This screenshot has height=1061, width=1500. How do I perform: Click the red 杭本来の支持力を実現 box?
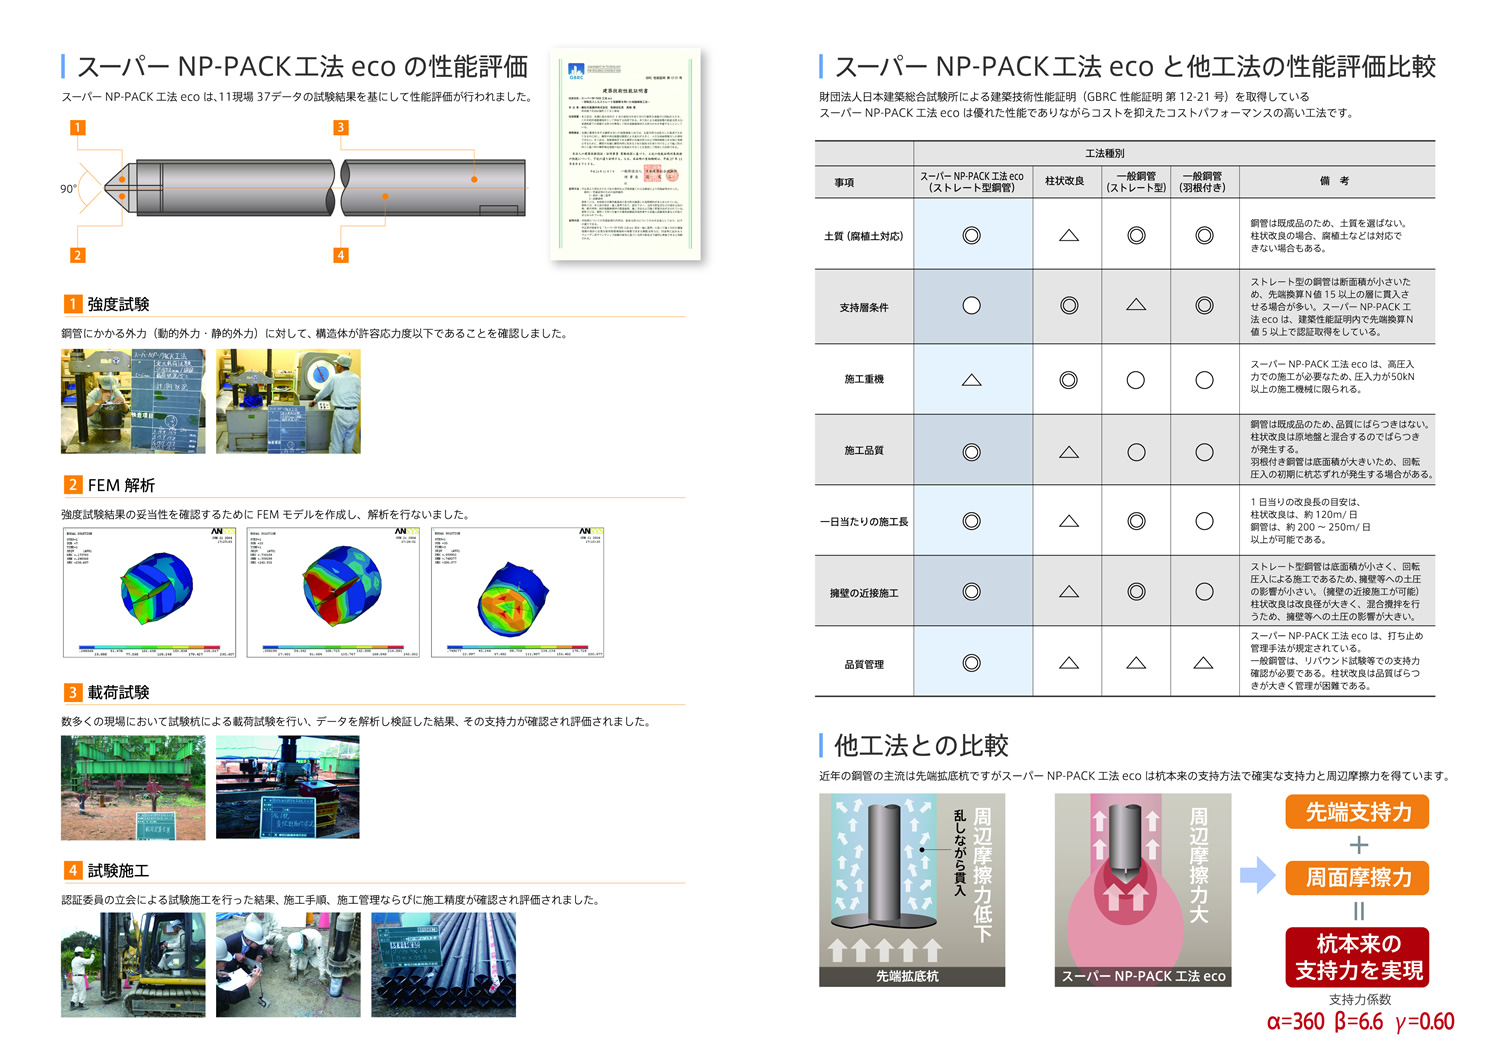(1358, 957)
